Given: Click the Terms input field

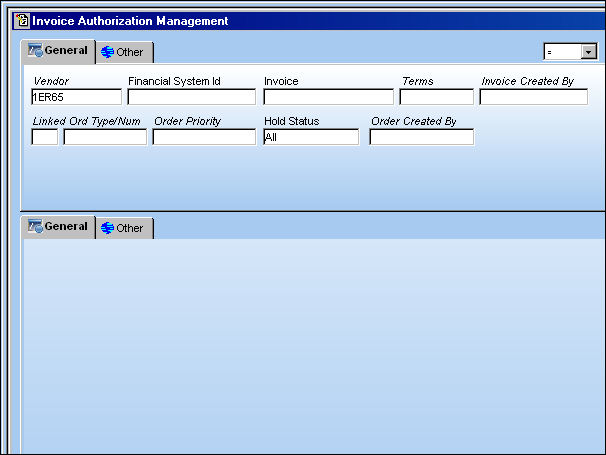Looking at the screenshot, I should click(436, 97).
